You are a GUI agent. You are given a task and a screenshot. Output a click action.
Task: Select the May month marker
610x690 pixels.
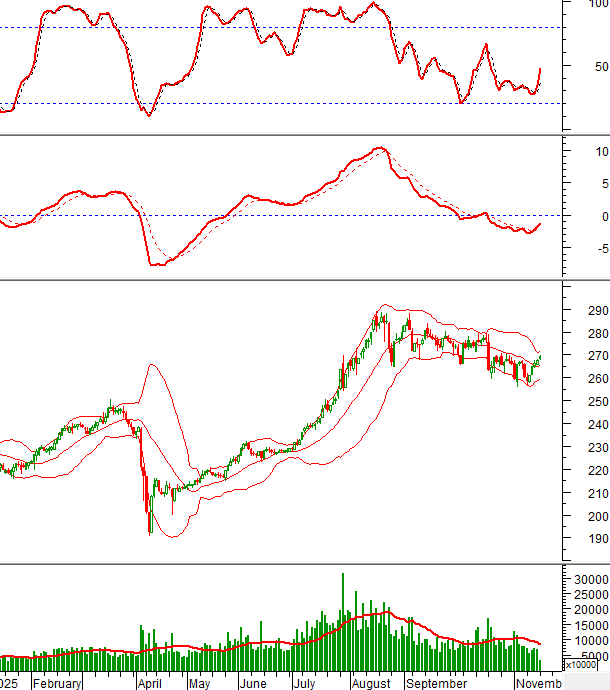pyautogui.click(x=199, y=684)
